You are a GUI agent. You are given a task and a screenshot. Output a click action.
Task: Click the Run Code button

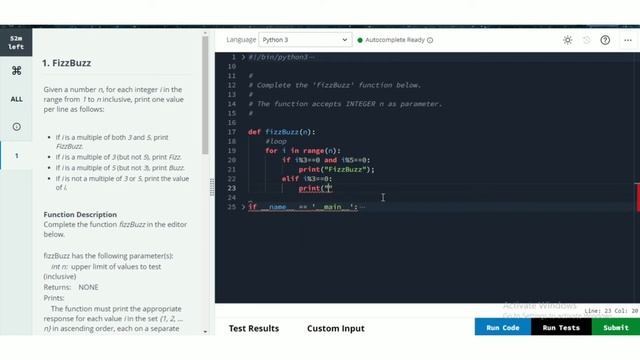pos(503,327)
